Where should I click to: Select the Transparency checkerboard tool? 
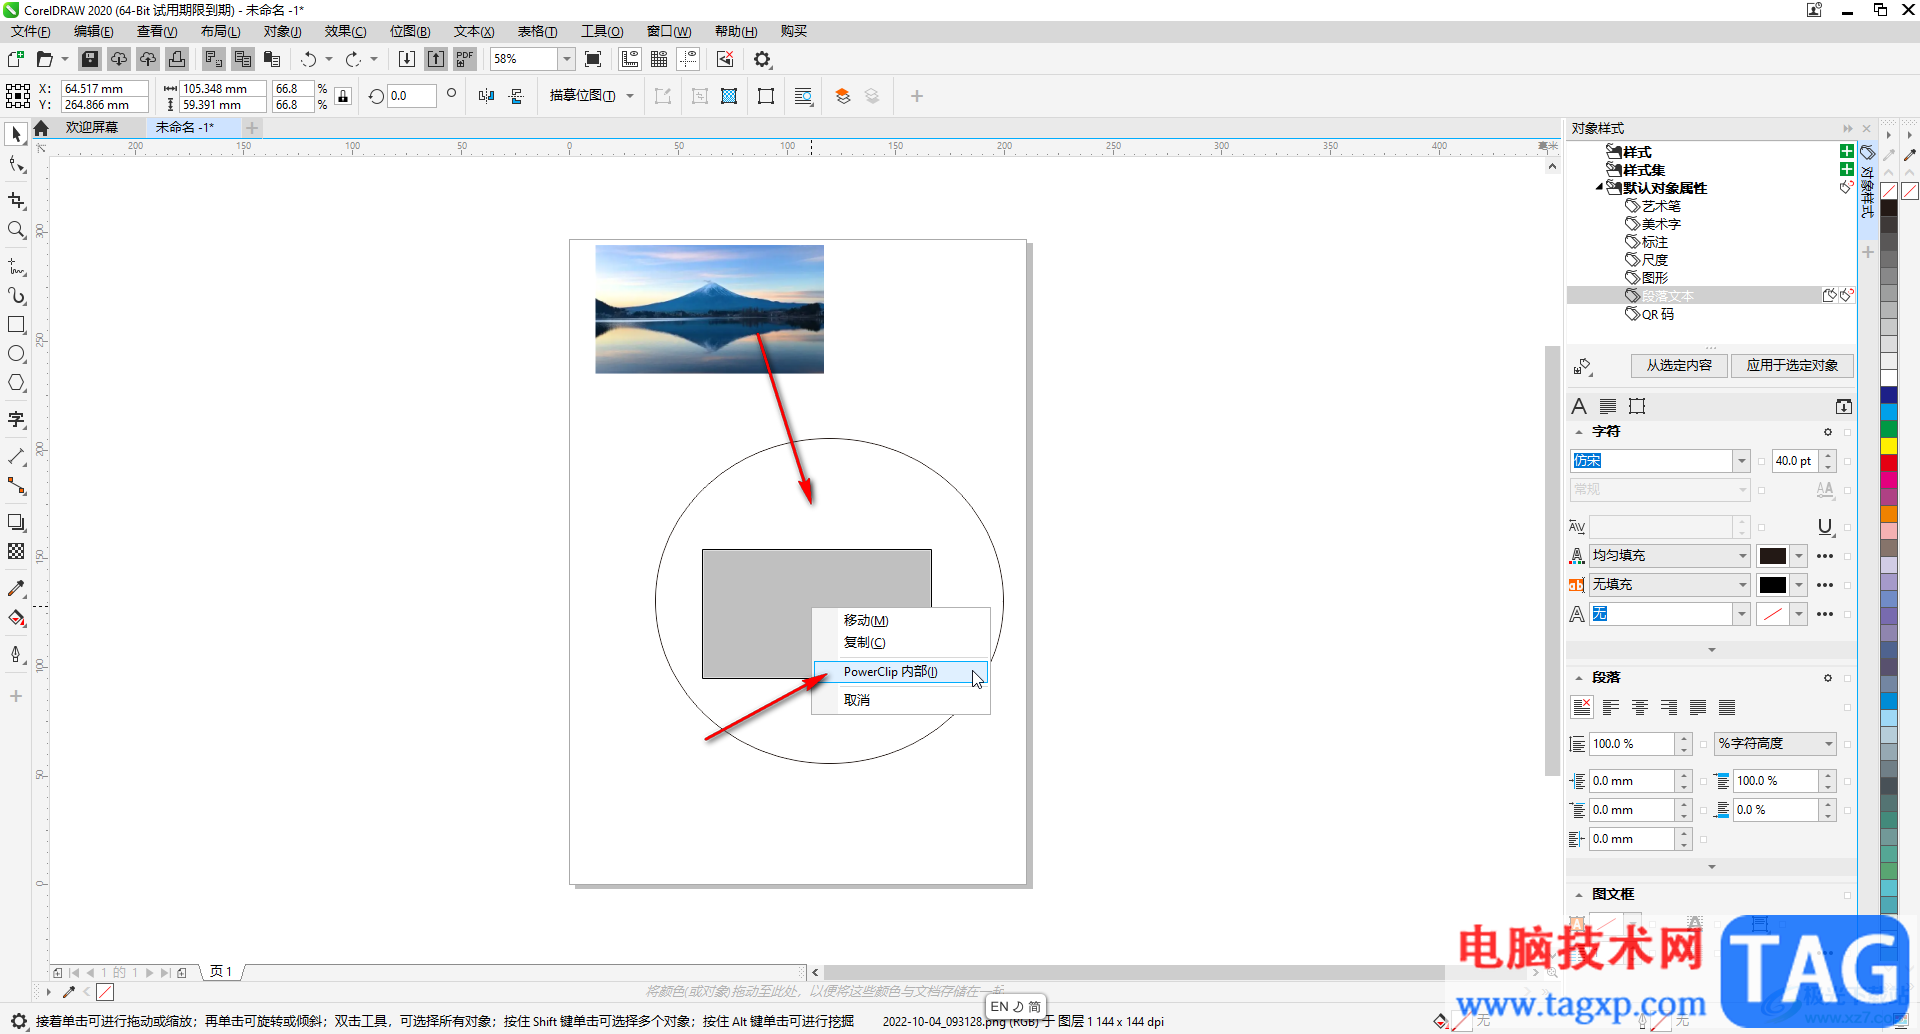(16, 551)
